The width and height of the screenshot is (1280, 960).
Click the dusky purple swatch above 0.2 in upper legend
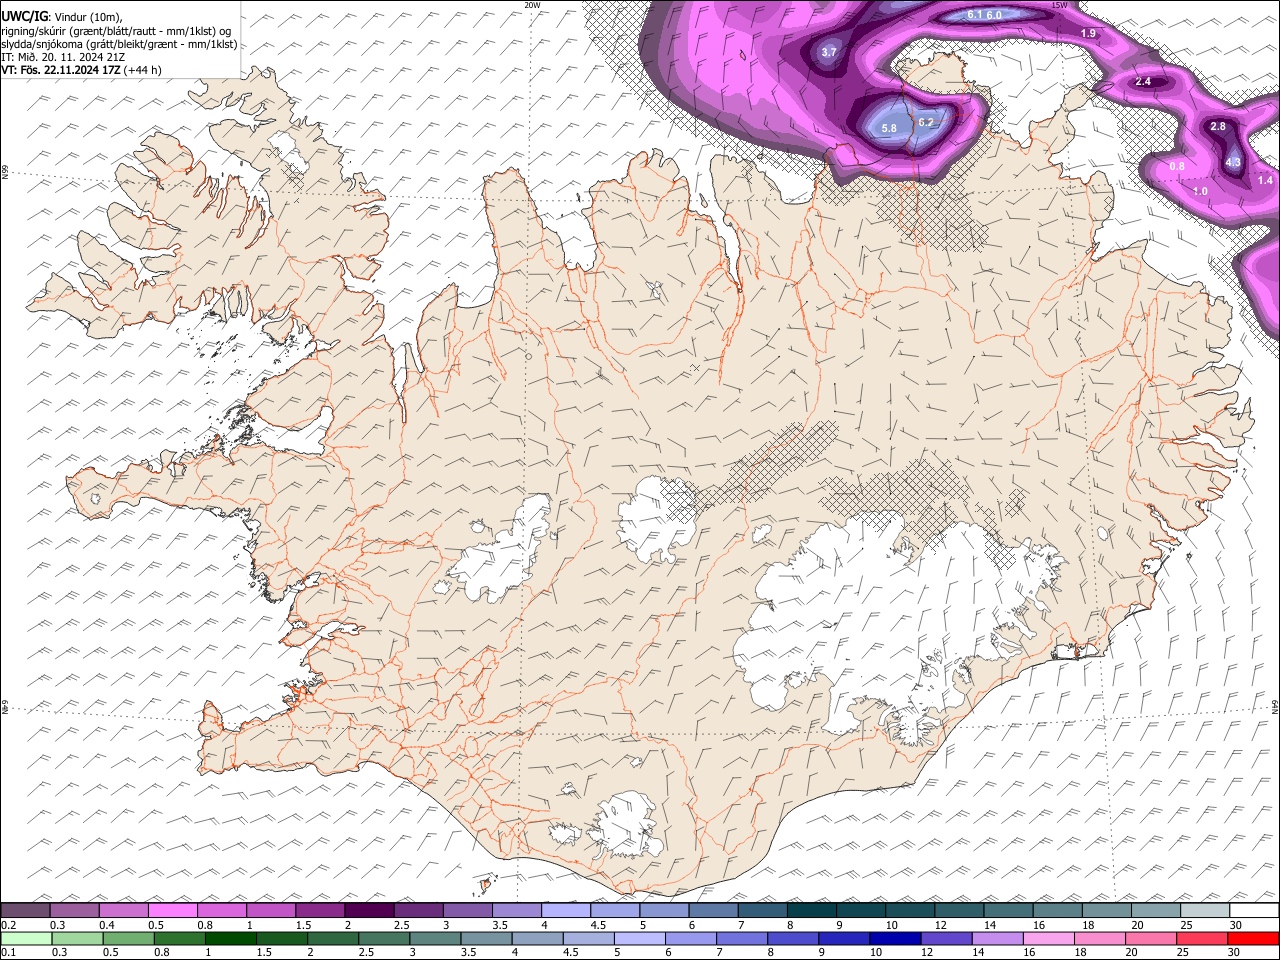coord(25,910)
